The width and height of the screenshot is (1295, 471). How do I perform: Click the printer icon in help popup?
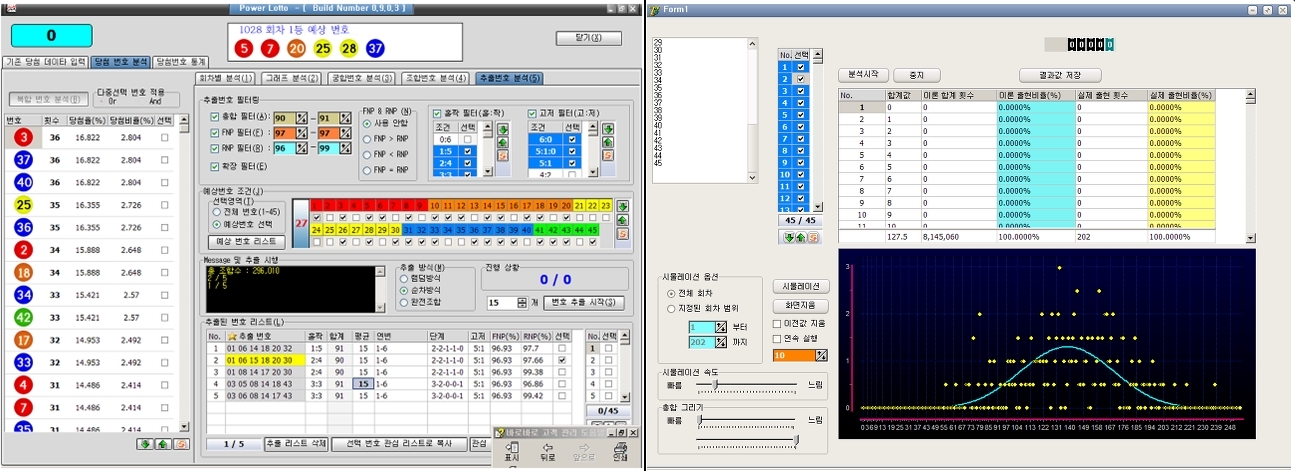[620, 447]
